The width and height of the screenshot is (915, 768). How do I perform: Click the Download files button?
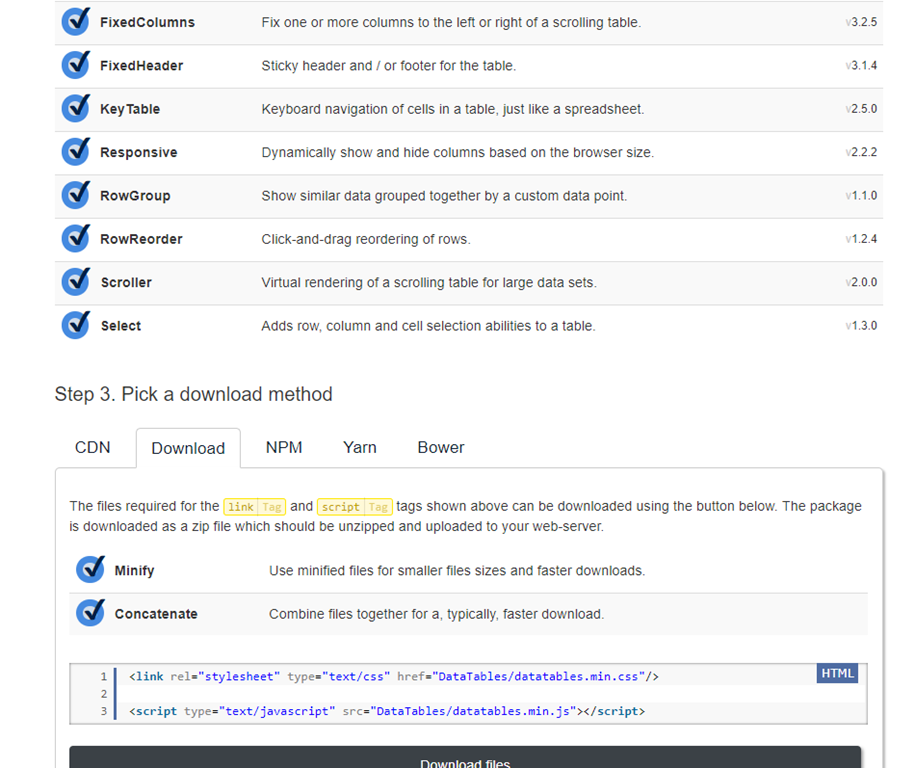465,757
